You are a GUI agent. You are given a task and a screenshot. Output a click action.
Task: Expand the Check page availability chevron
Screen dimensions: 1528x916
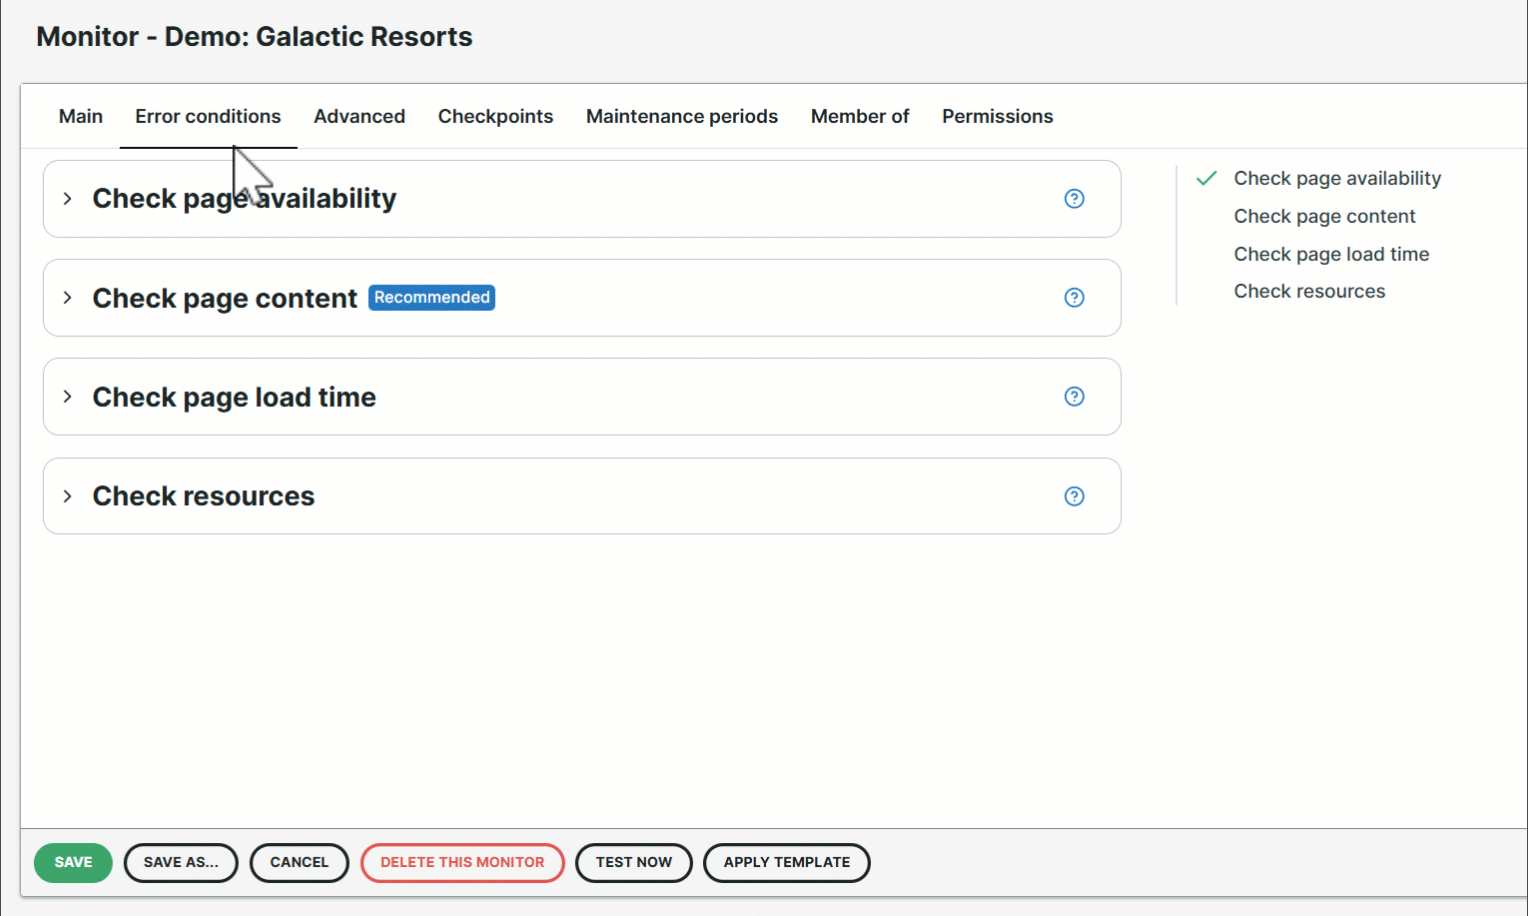tap(67, 199)
